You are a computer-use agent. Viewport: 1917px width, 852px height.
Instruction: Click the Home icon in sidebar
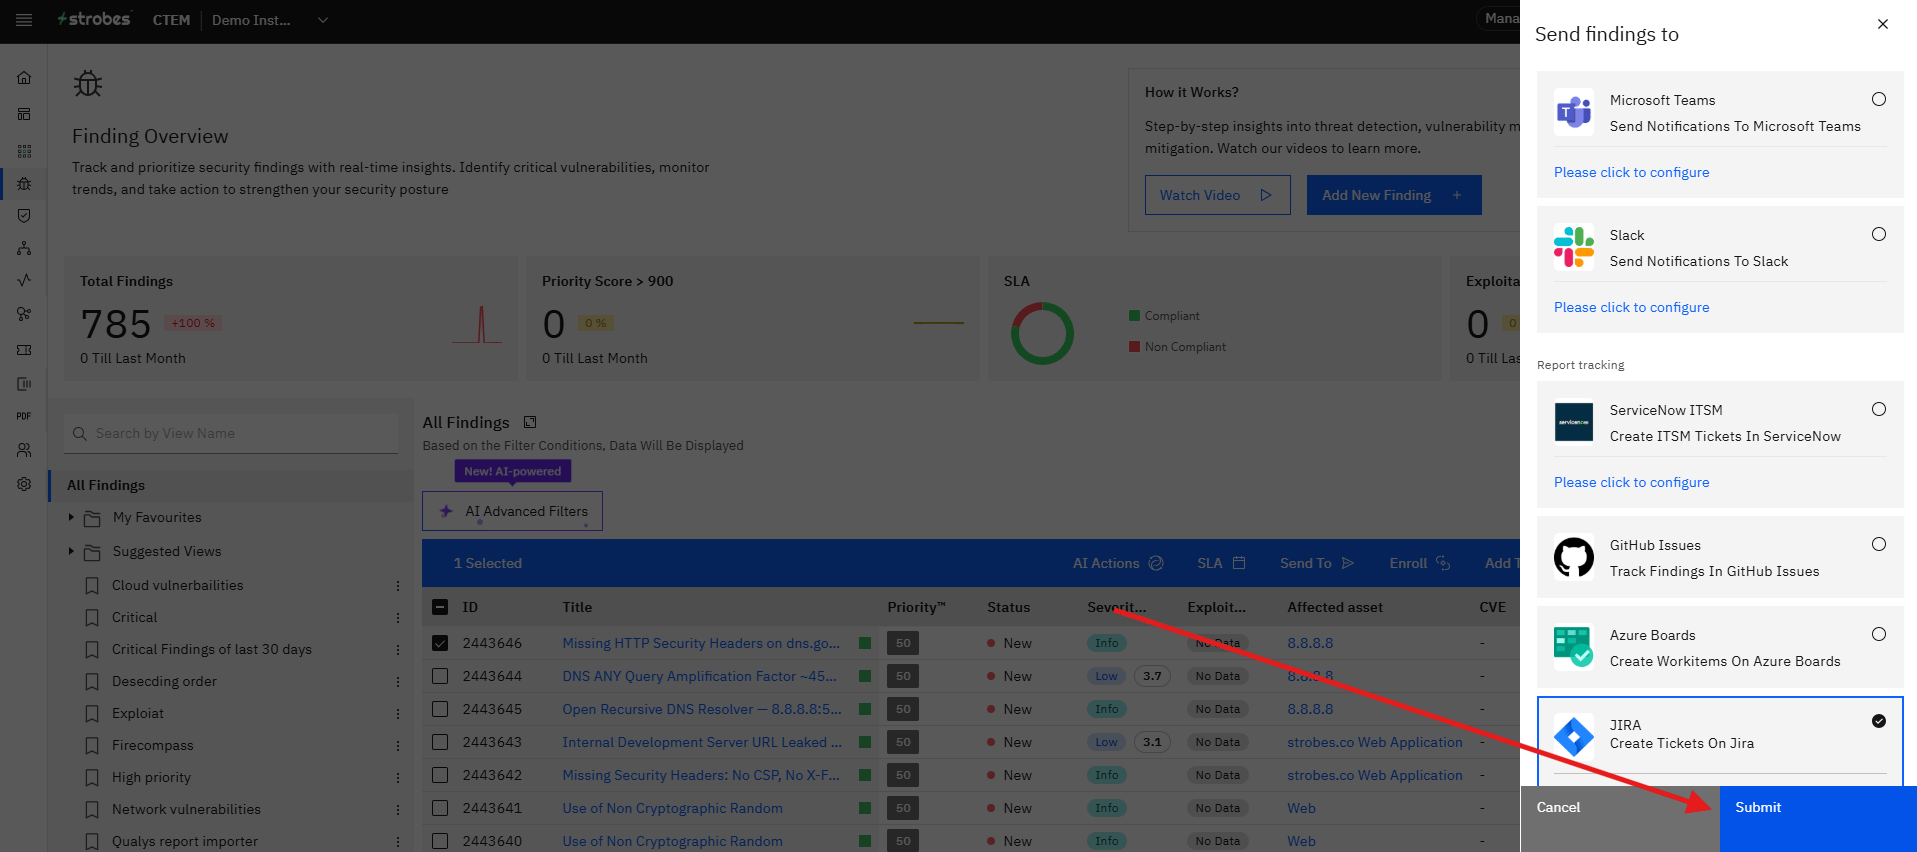(x=24, y=78)
